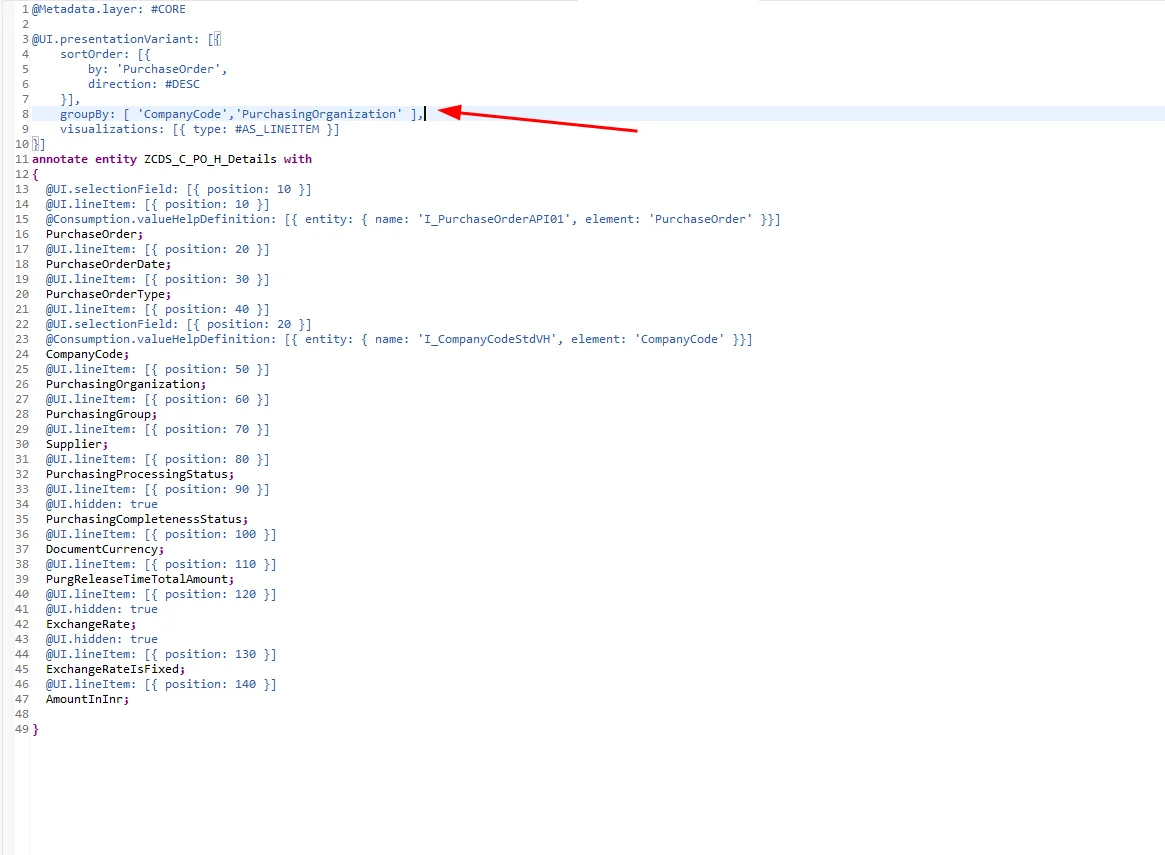Click the lineItem position 100 annotation
Viewport: 1165px width, 855px height.
tap(161, 534)
